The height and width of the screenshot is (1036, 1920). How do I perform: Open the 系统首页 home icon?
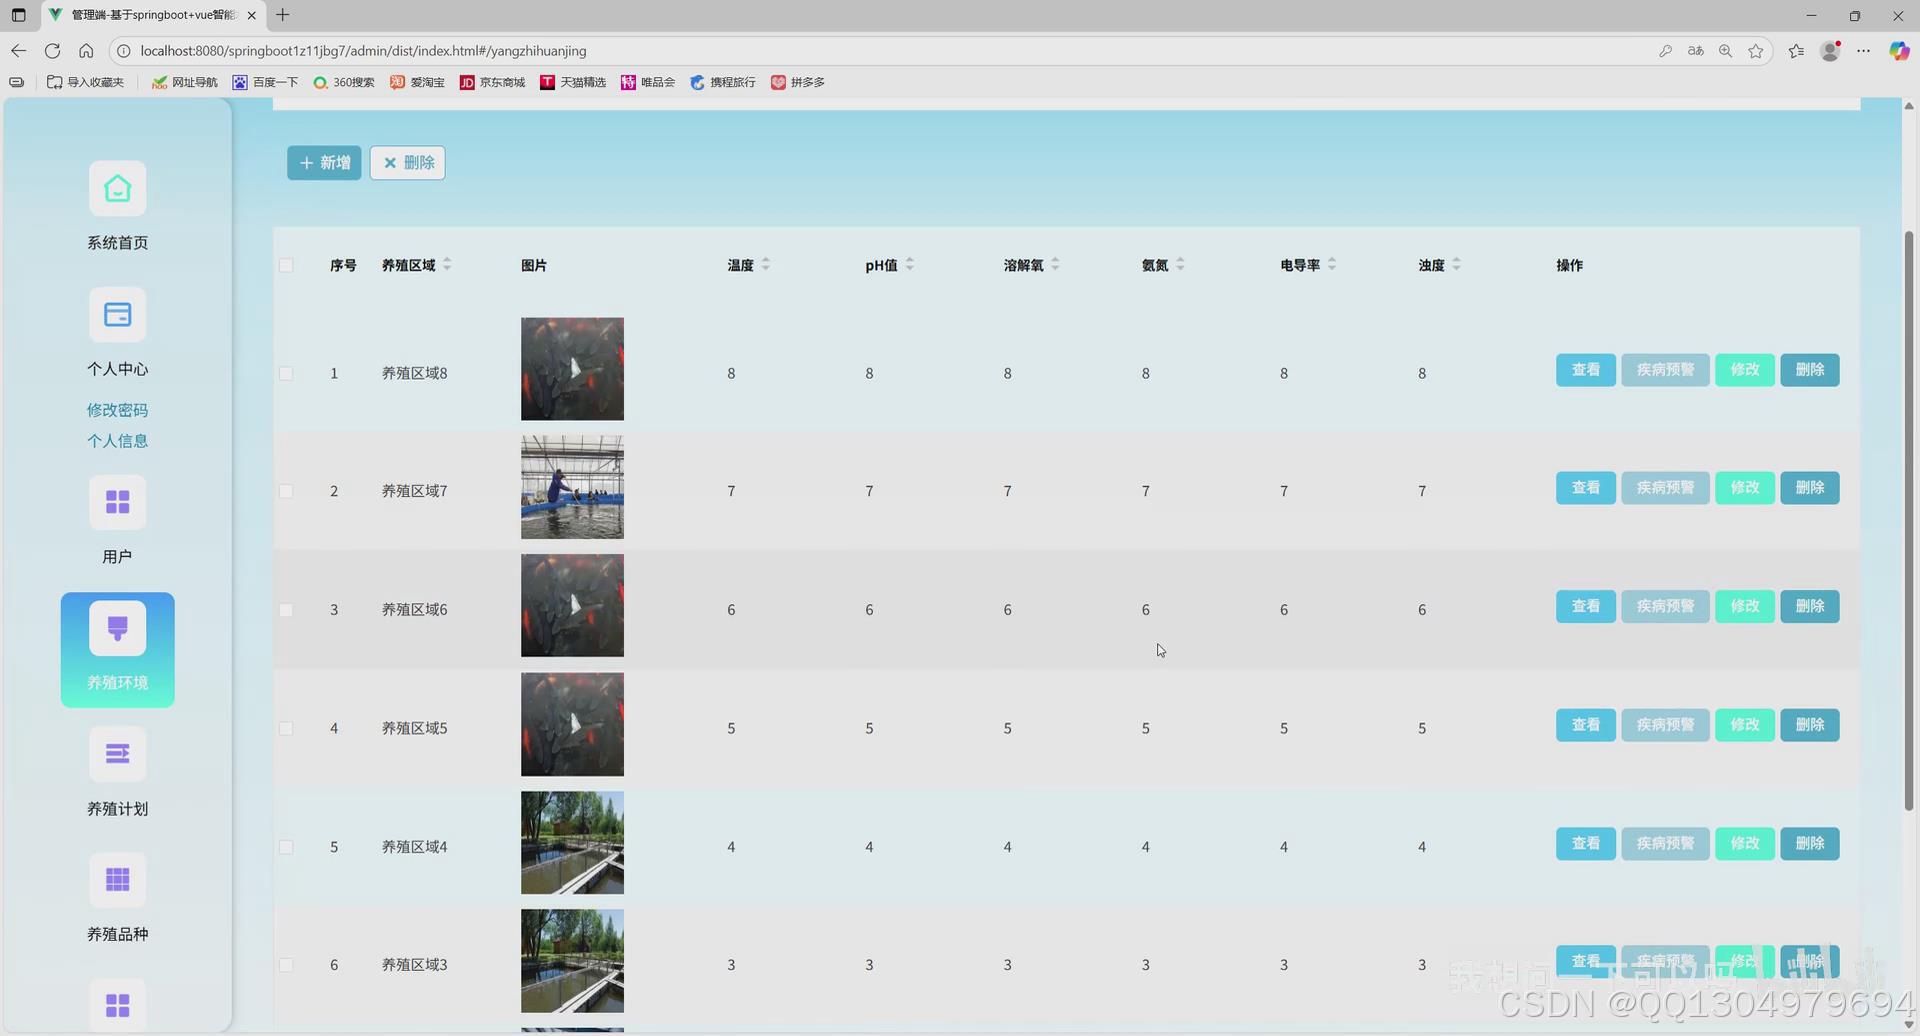pyautogui.click(x=117, y=188)
